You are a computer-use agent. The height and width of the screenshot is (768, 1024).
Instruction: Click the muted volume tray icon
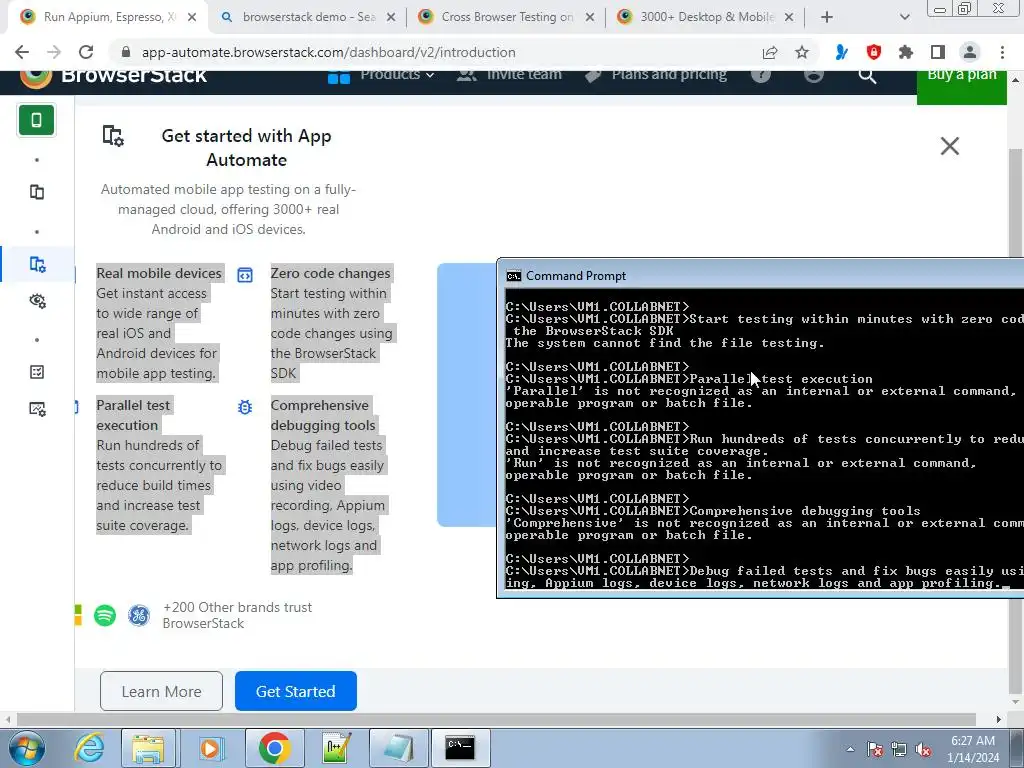923,750
